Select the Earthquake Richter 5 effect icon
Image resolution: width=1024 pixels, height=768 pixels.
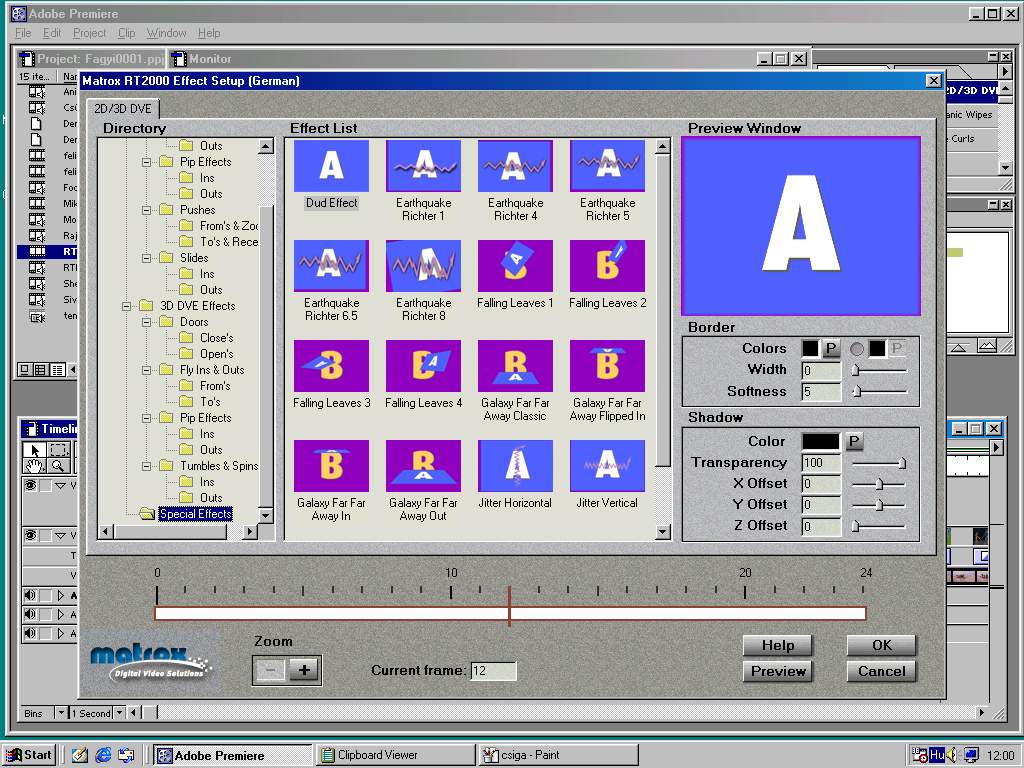point(607,166)
